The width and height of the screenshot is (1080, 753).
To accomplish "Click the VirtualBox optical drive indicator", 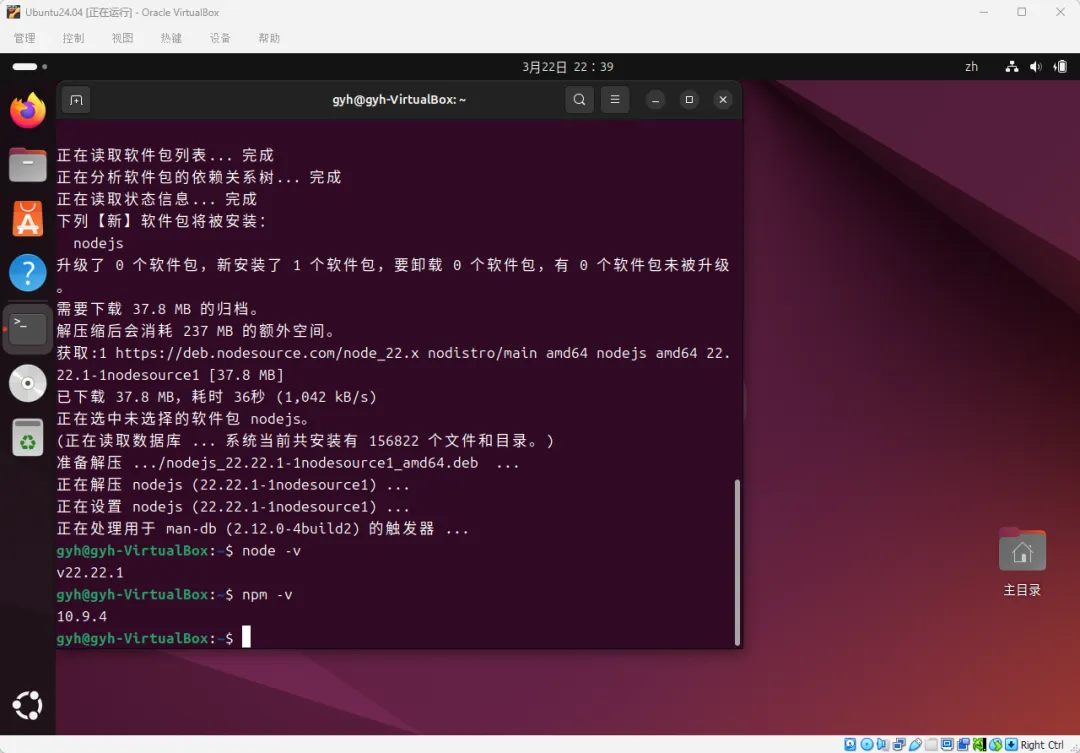I will [866, 744].
